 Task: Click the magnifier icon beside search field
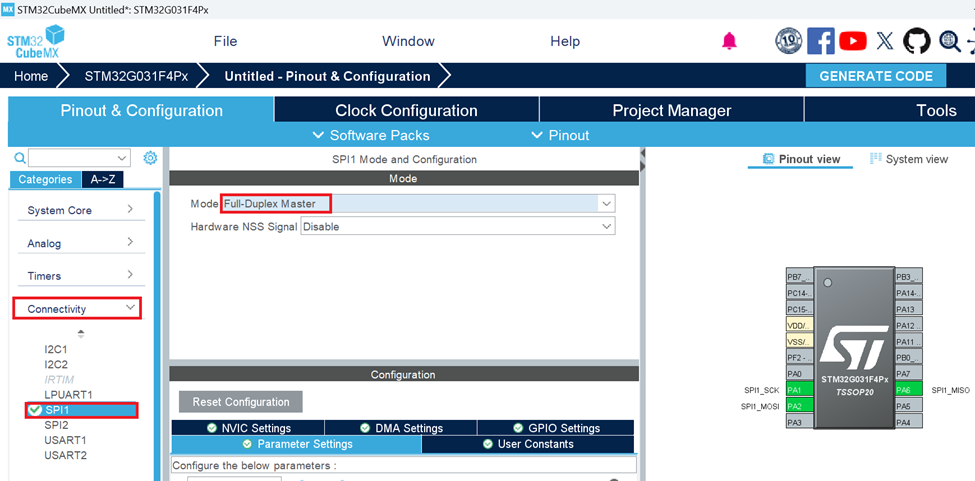(20, 158)
